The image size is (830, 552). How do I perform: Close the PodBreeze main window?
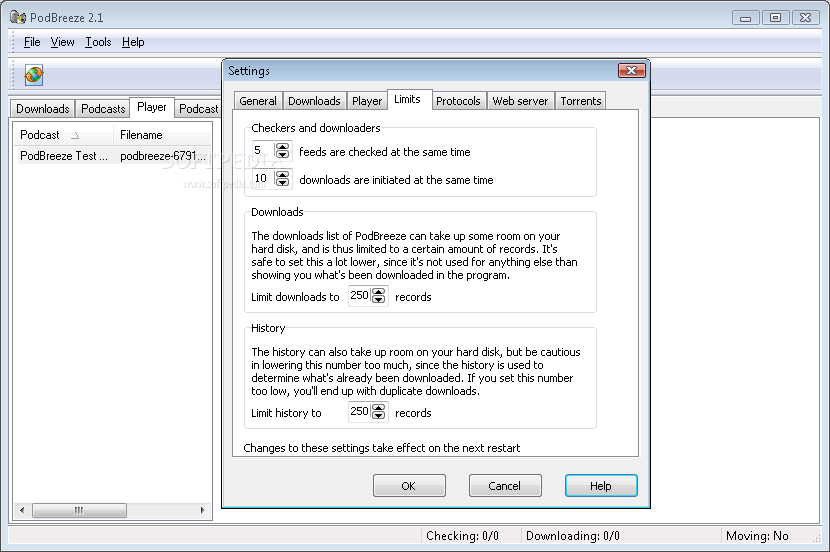click(x=805, y=18)
